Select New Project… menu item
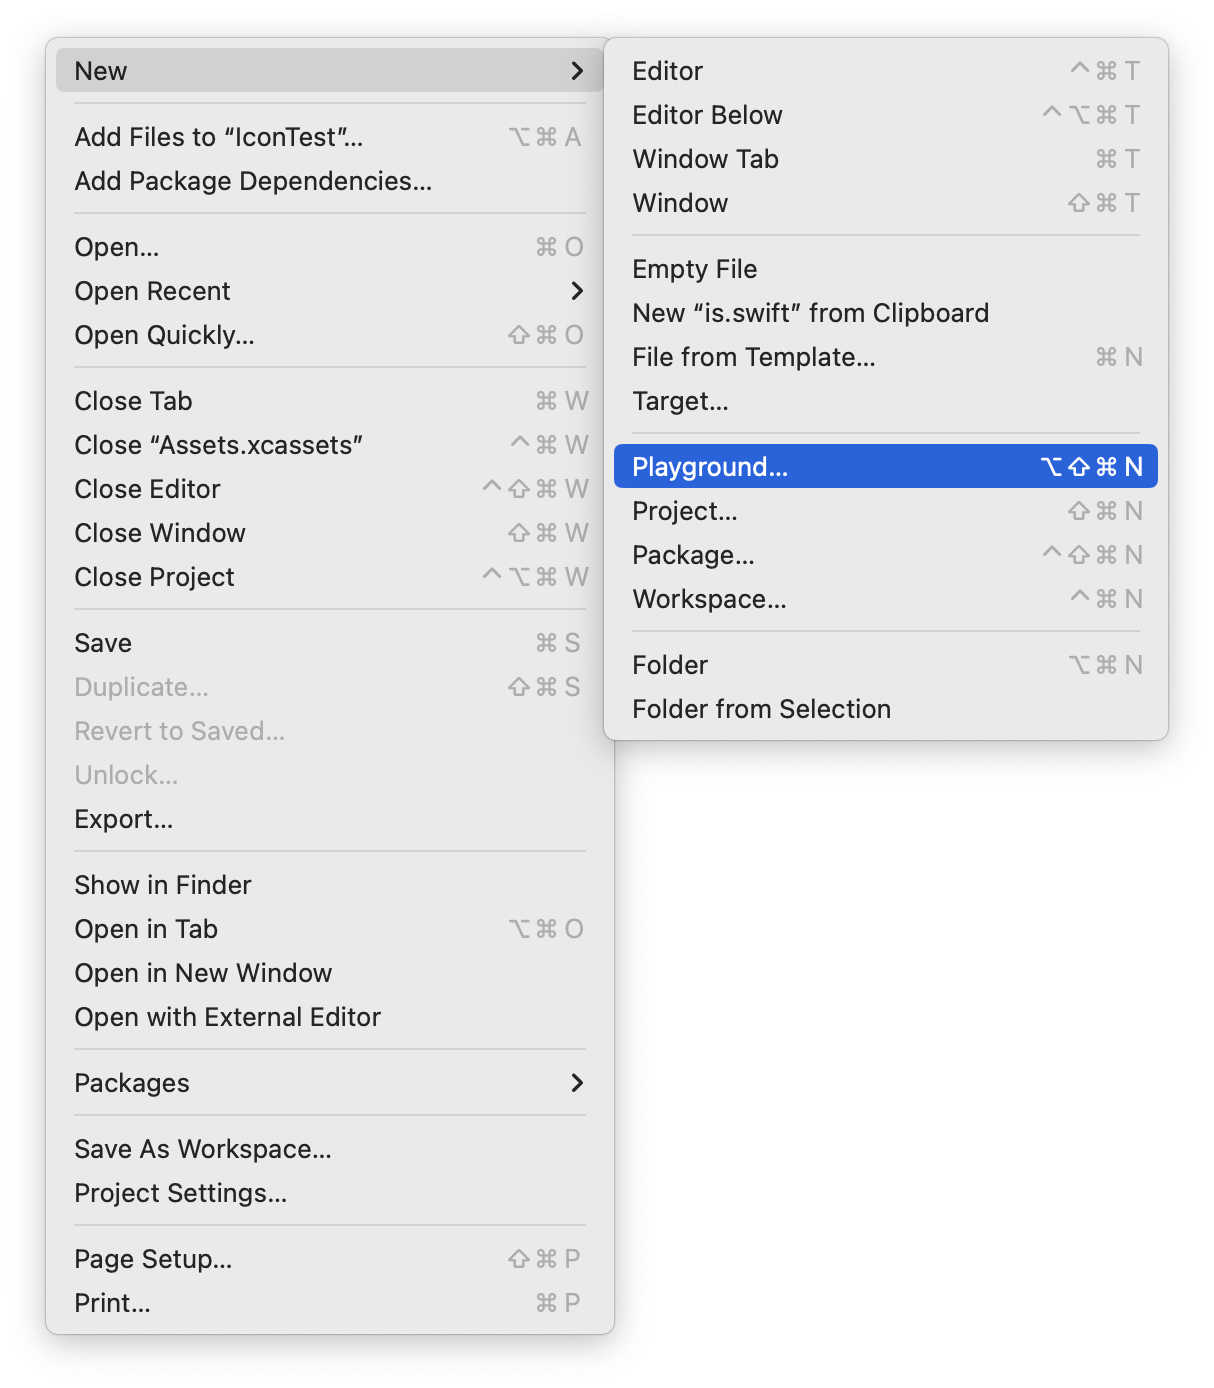 click(684, 511)
